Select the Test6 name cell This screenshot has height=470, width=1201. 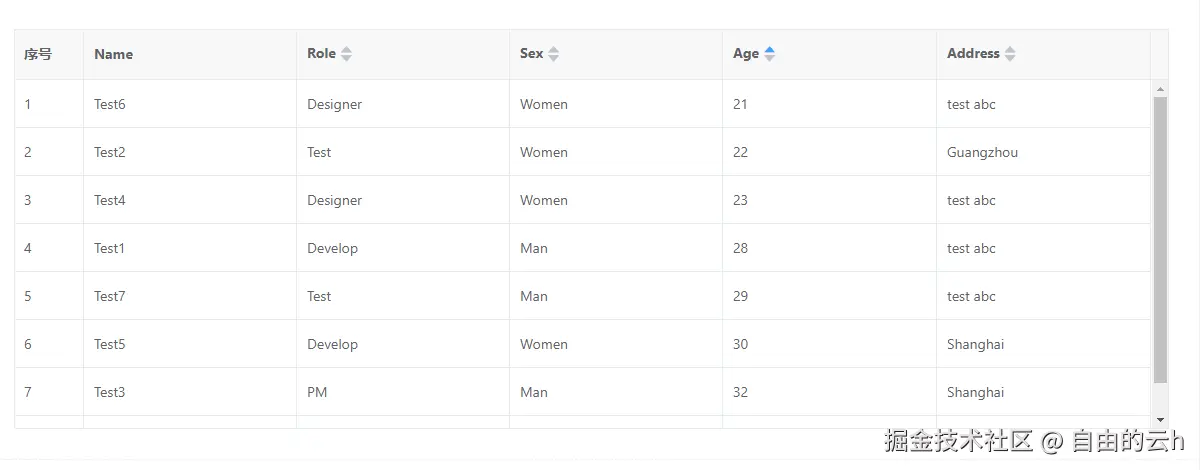(110, 104)
